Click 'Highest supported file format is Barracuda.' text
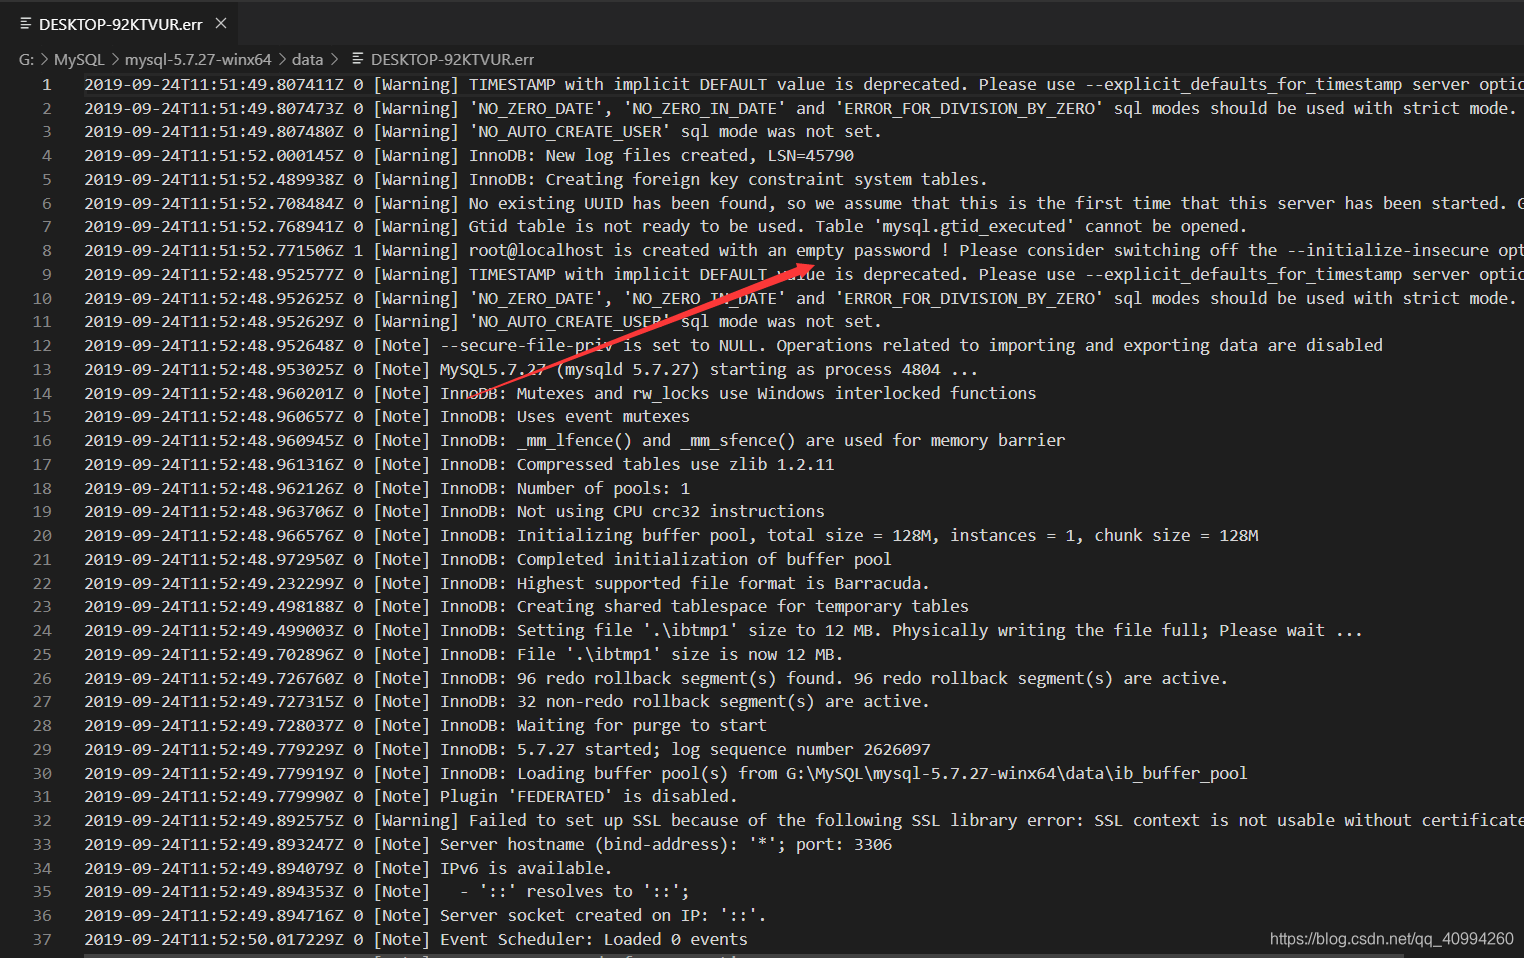Screen dimensions: 1524x958 (723, 584)
